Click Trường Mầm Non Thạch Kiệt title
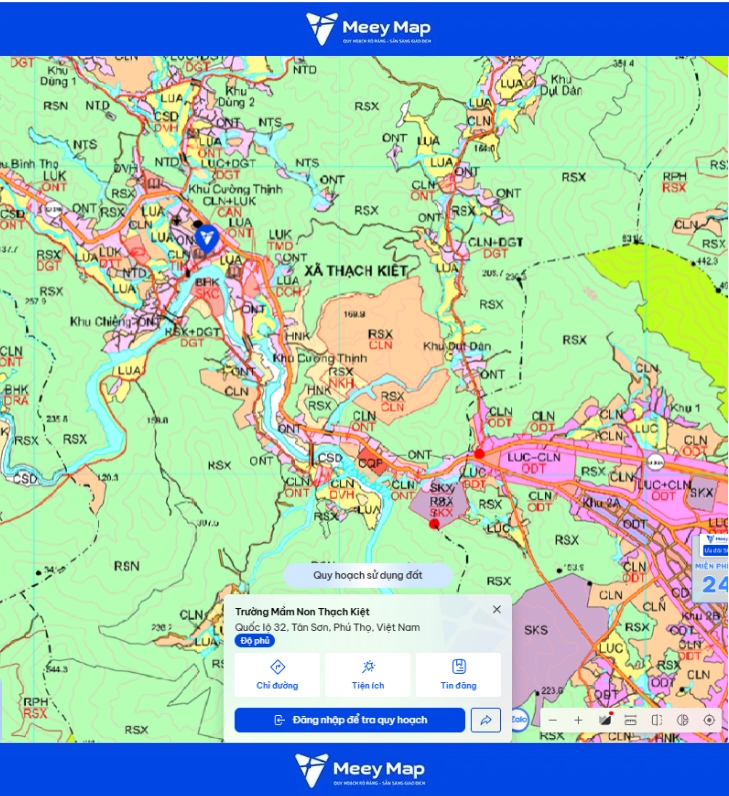The width and height of the screenshot is (729, 796). click(302, 612)
